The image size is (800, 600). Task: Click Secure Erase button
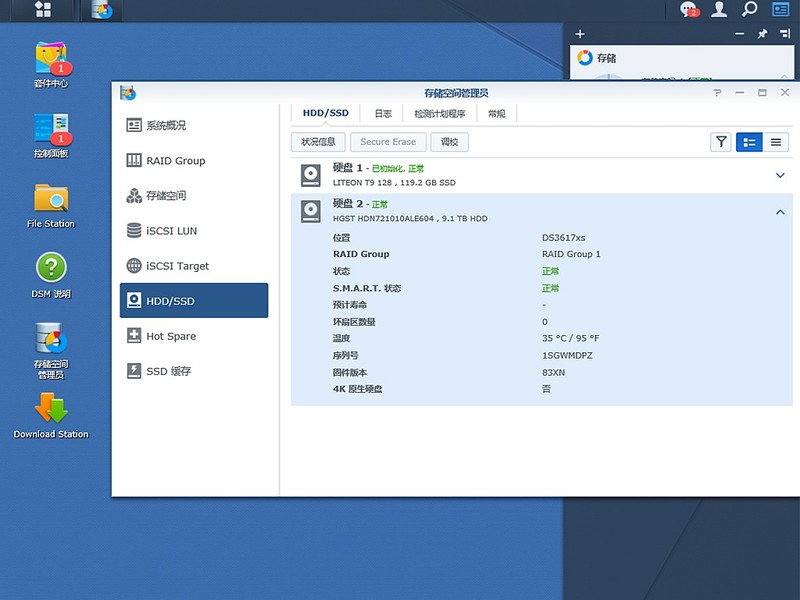[388, 142]
